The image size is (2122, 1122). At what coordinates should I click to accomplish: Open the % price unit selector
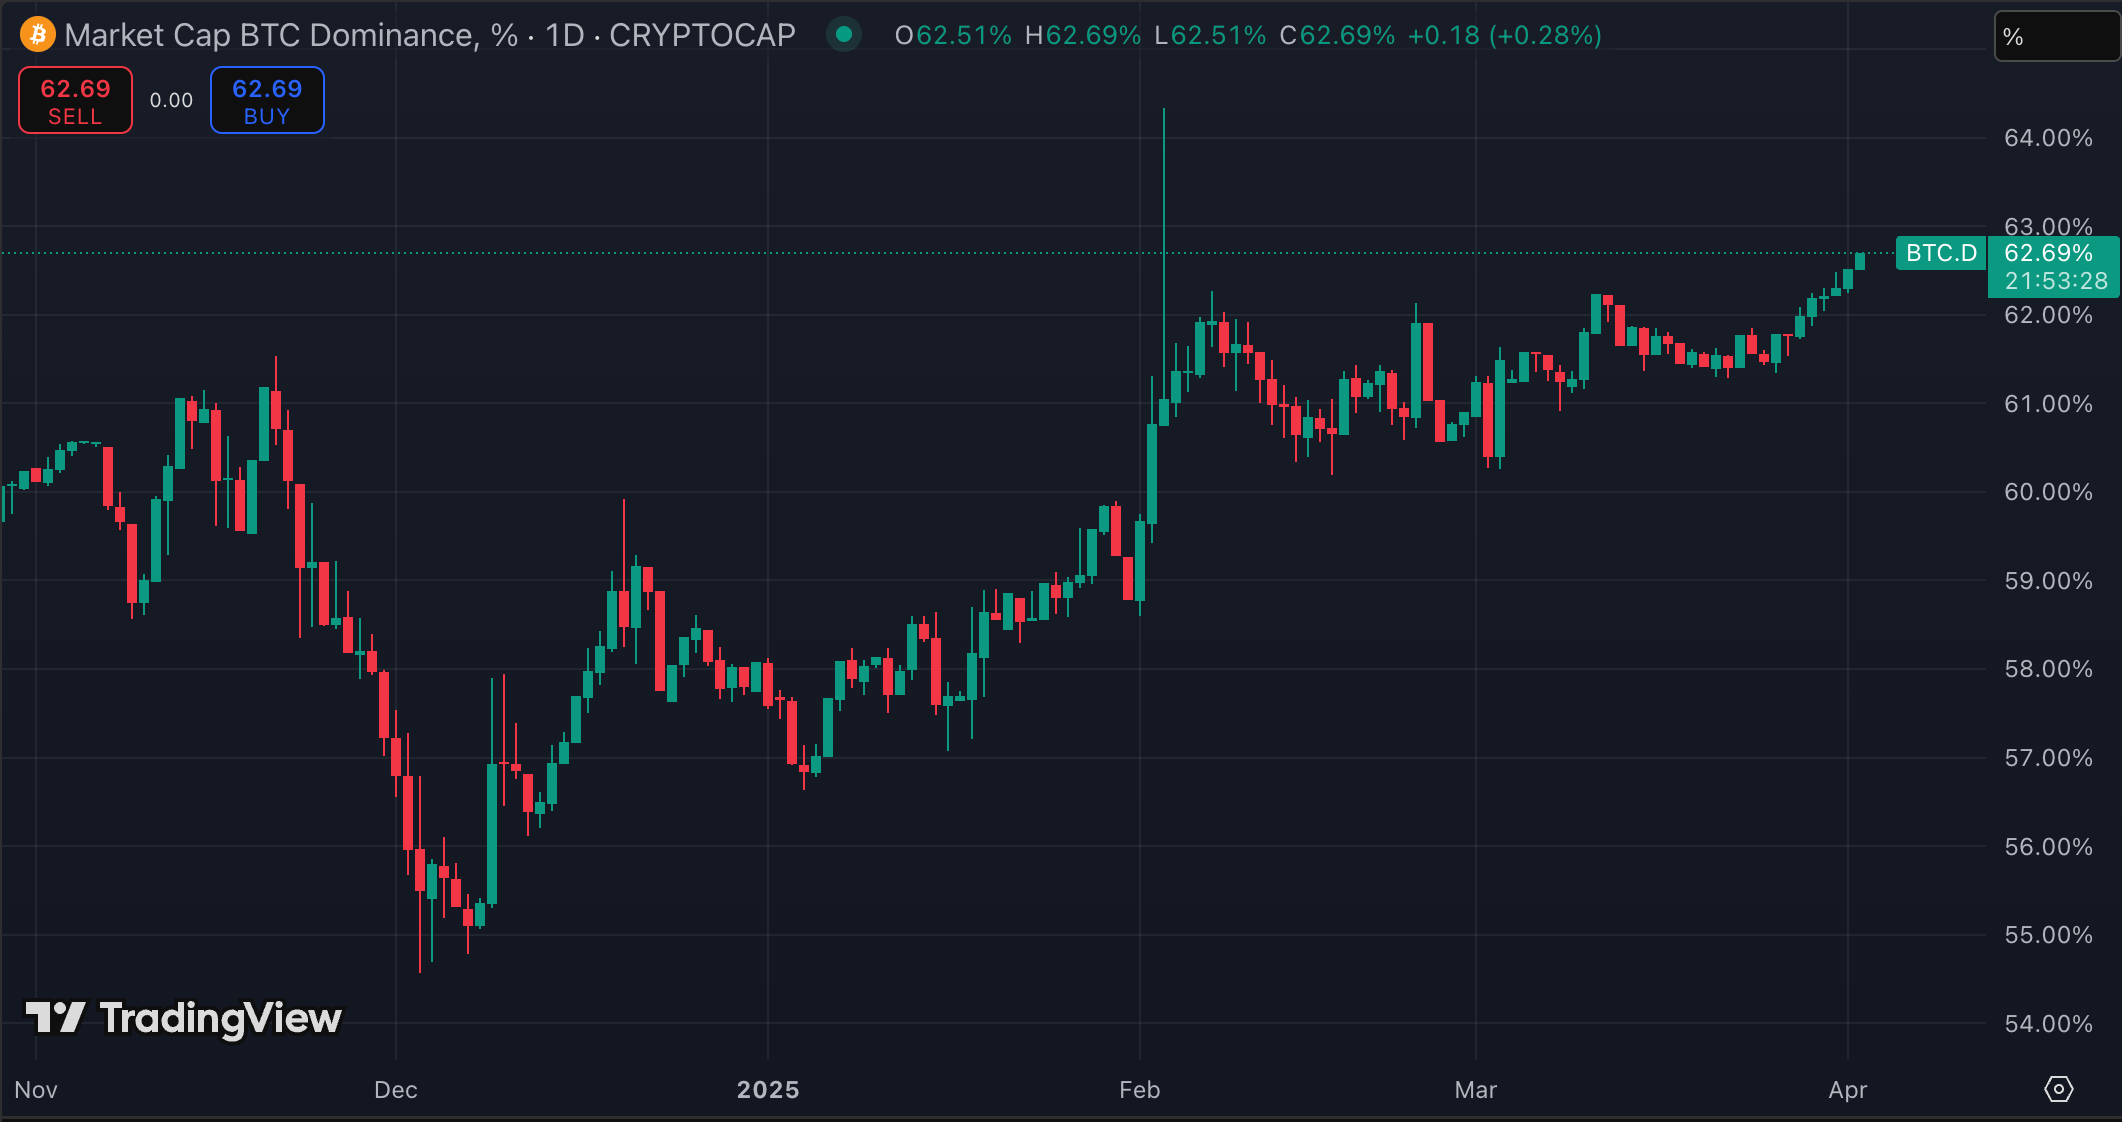(2056, 37)
